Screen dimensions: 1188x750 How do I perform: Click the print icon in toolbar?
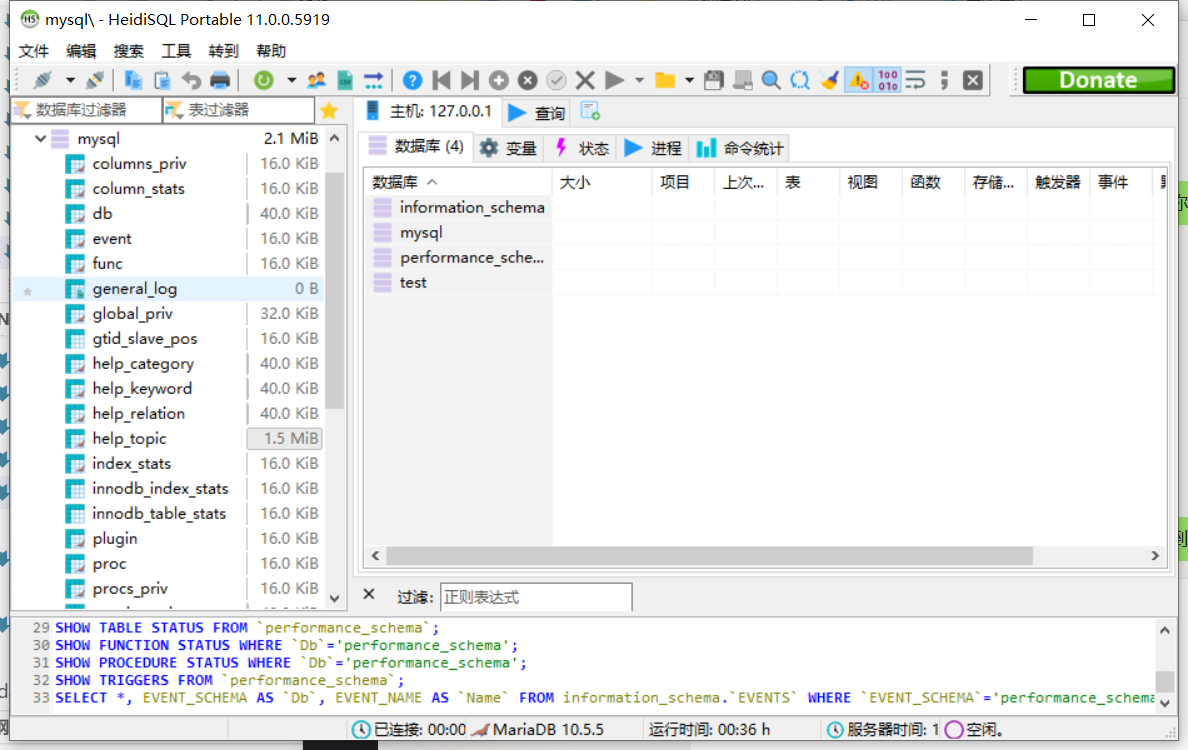coord(220,80)
